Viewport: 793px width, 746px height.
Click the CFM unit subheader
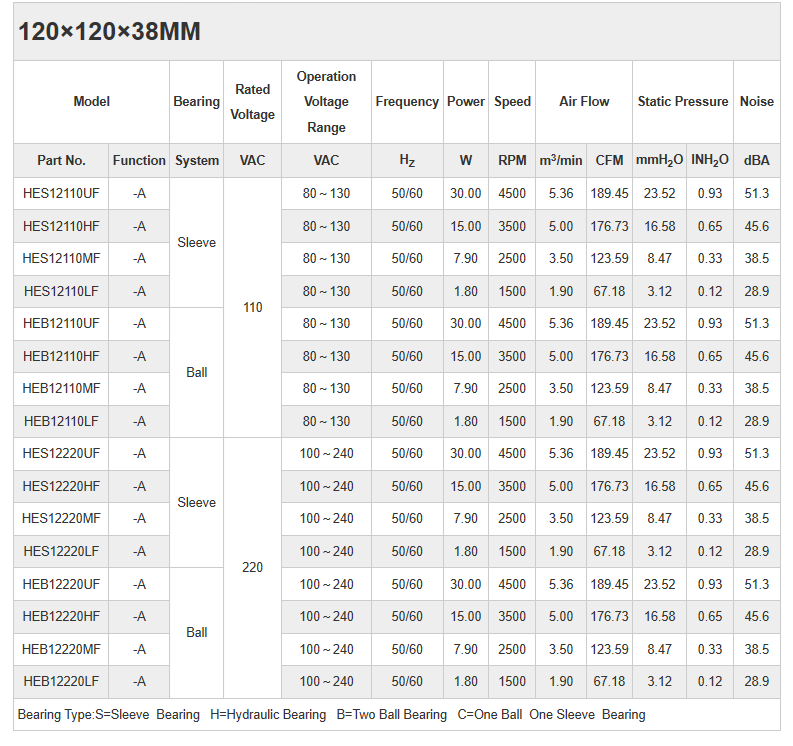tap(609, 160)
